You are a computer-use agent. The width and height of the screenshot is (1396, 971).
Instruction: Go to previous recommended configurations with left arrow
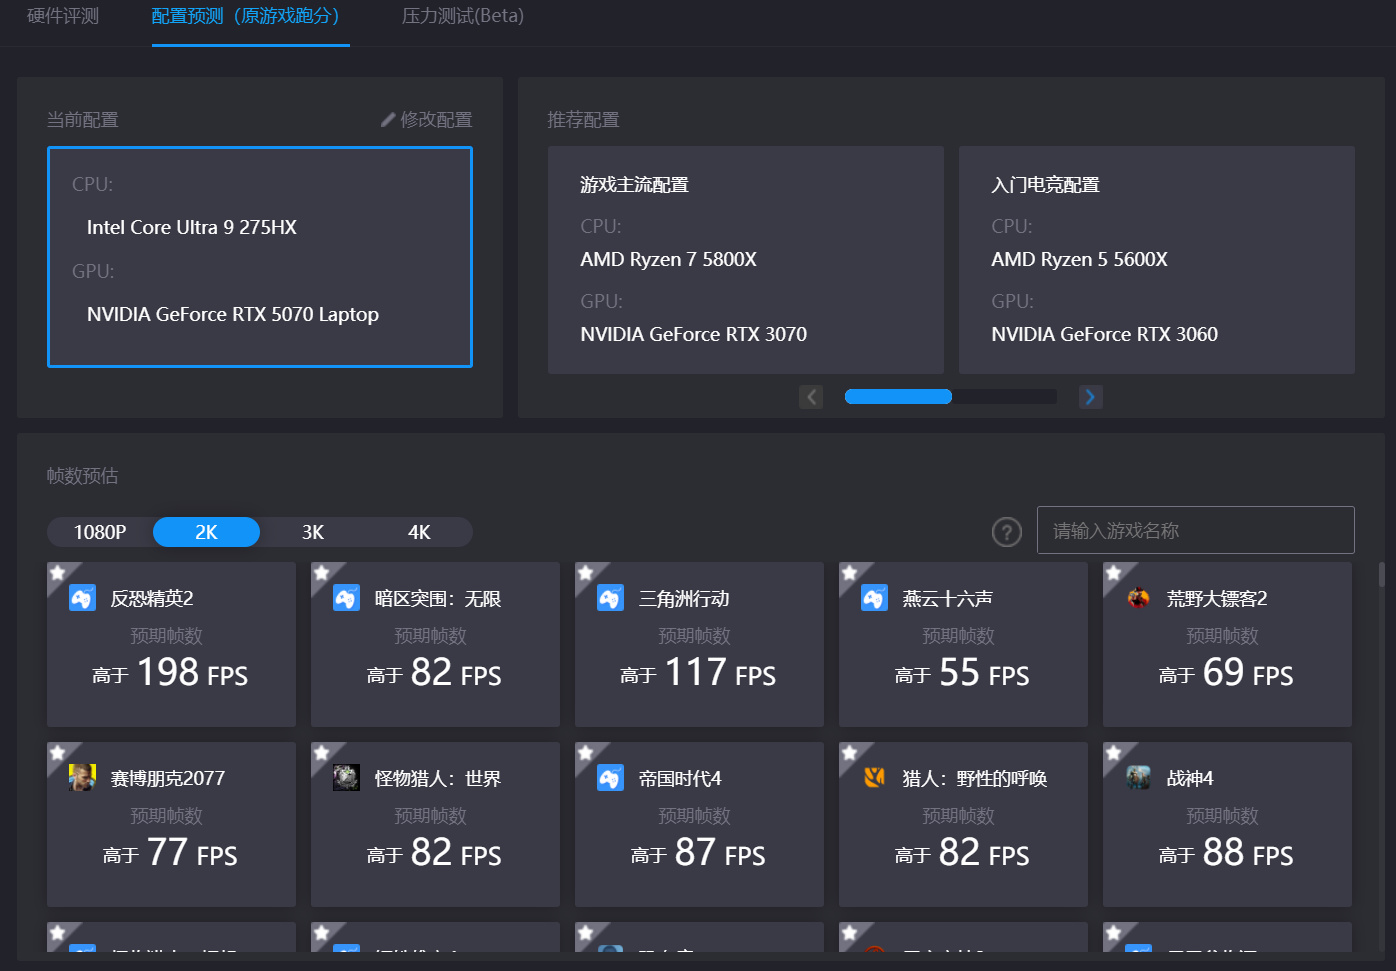click(811, 397)
